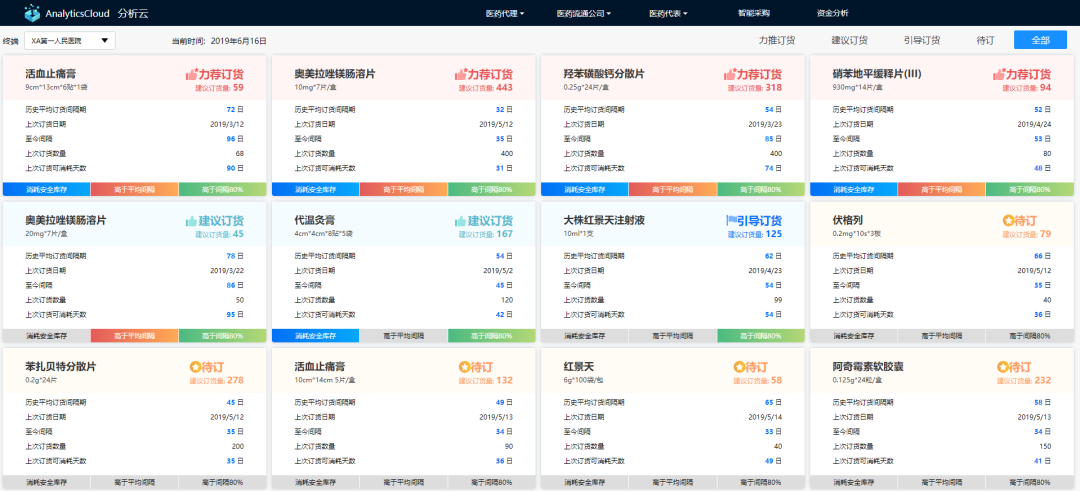Click thumbs-up icon on 硝苯地平缓释片(III) card
This screenshot has width=1080, height=491.
pos(1000,75)
